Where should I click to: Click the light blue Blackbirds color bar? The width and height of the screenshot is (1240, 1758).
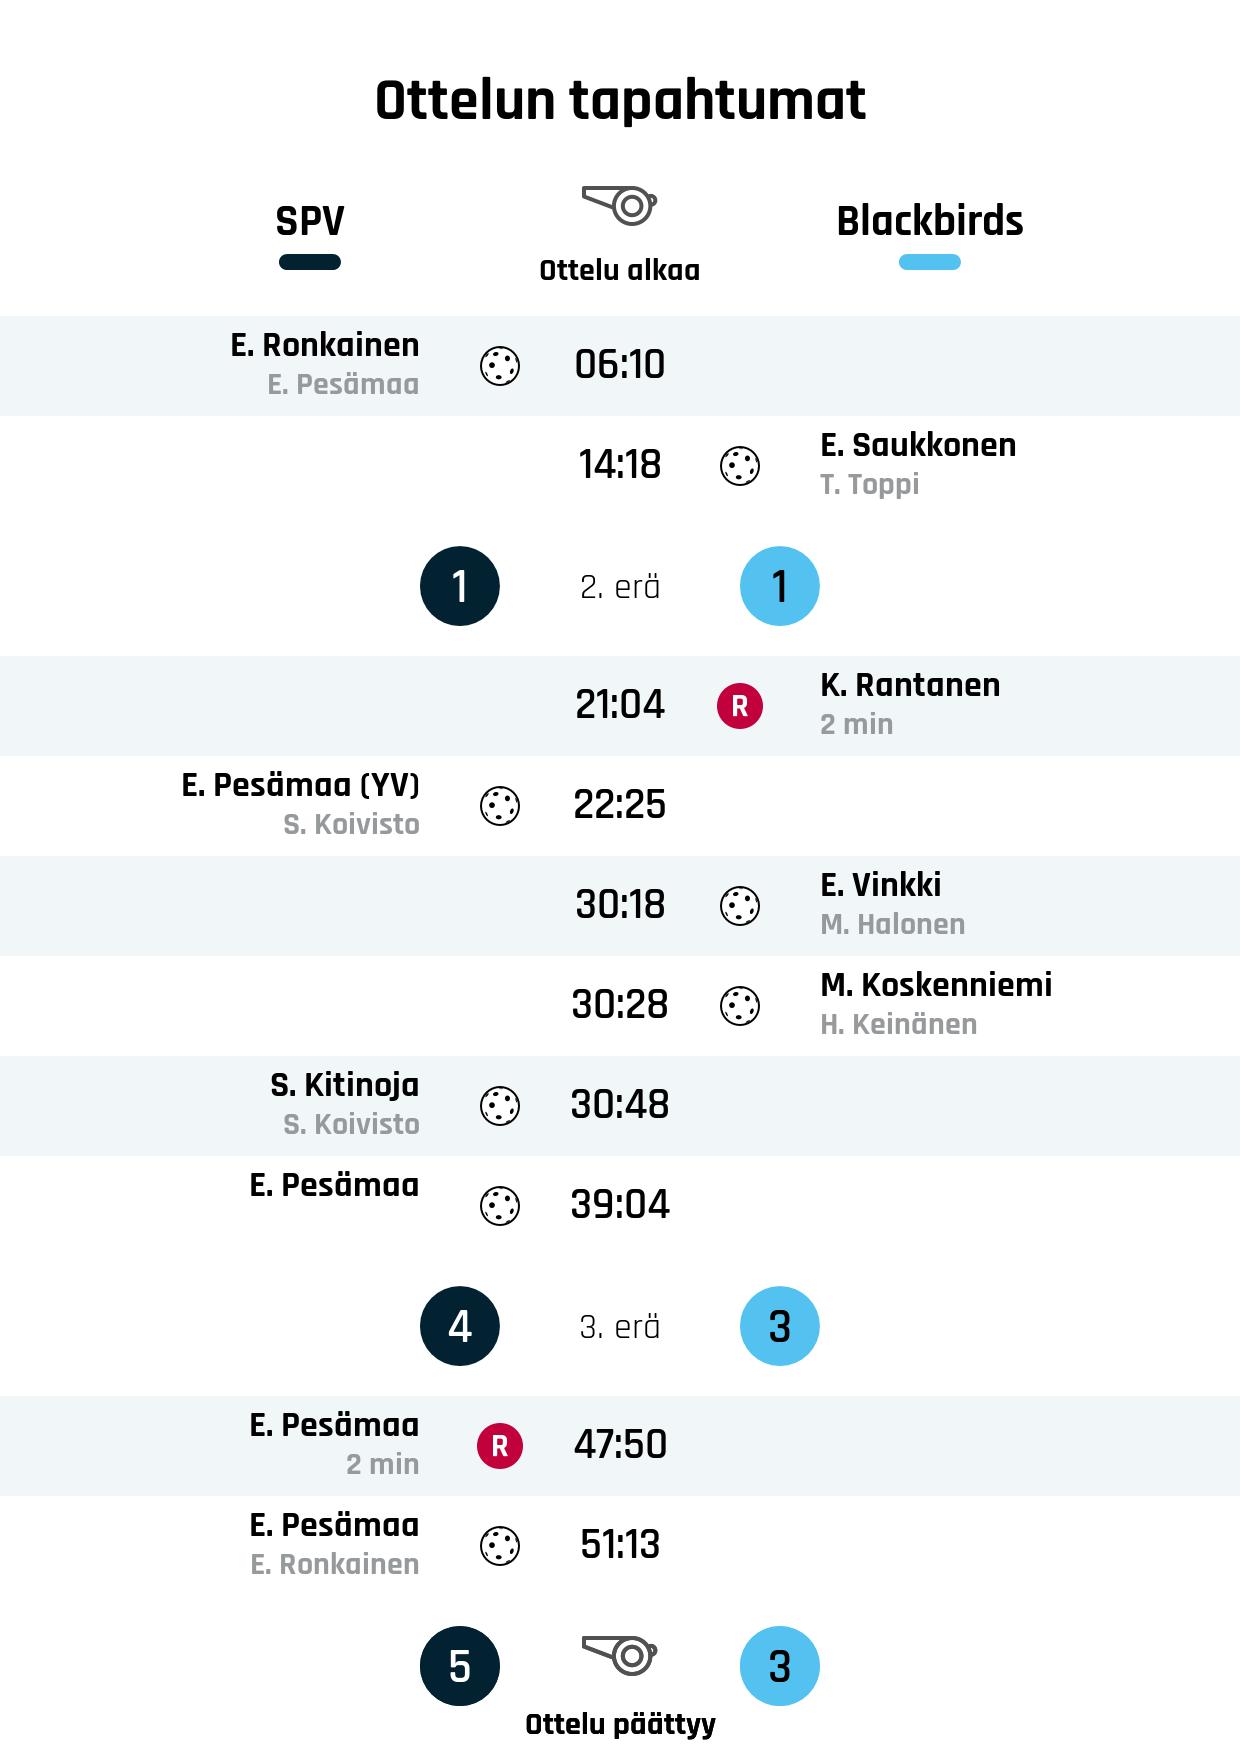[x=930, y=263]
